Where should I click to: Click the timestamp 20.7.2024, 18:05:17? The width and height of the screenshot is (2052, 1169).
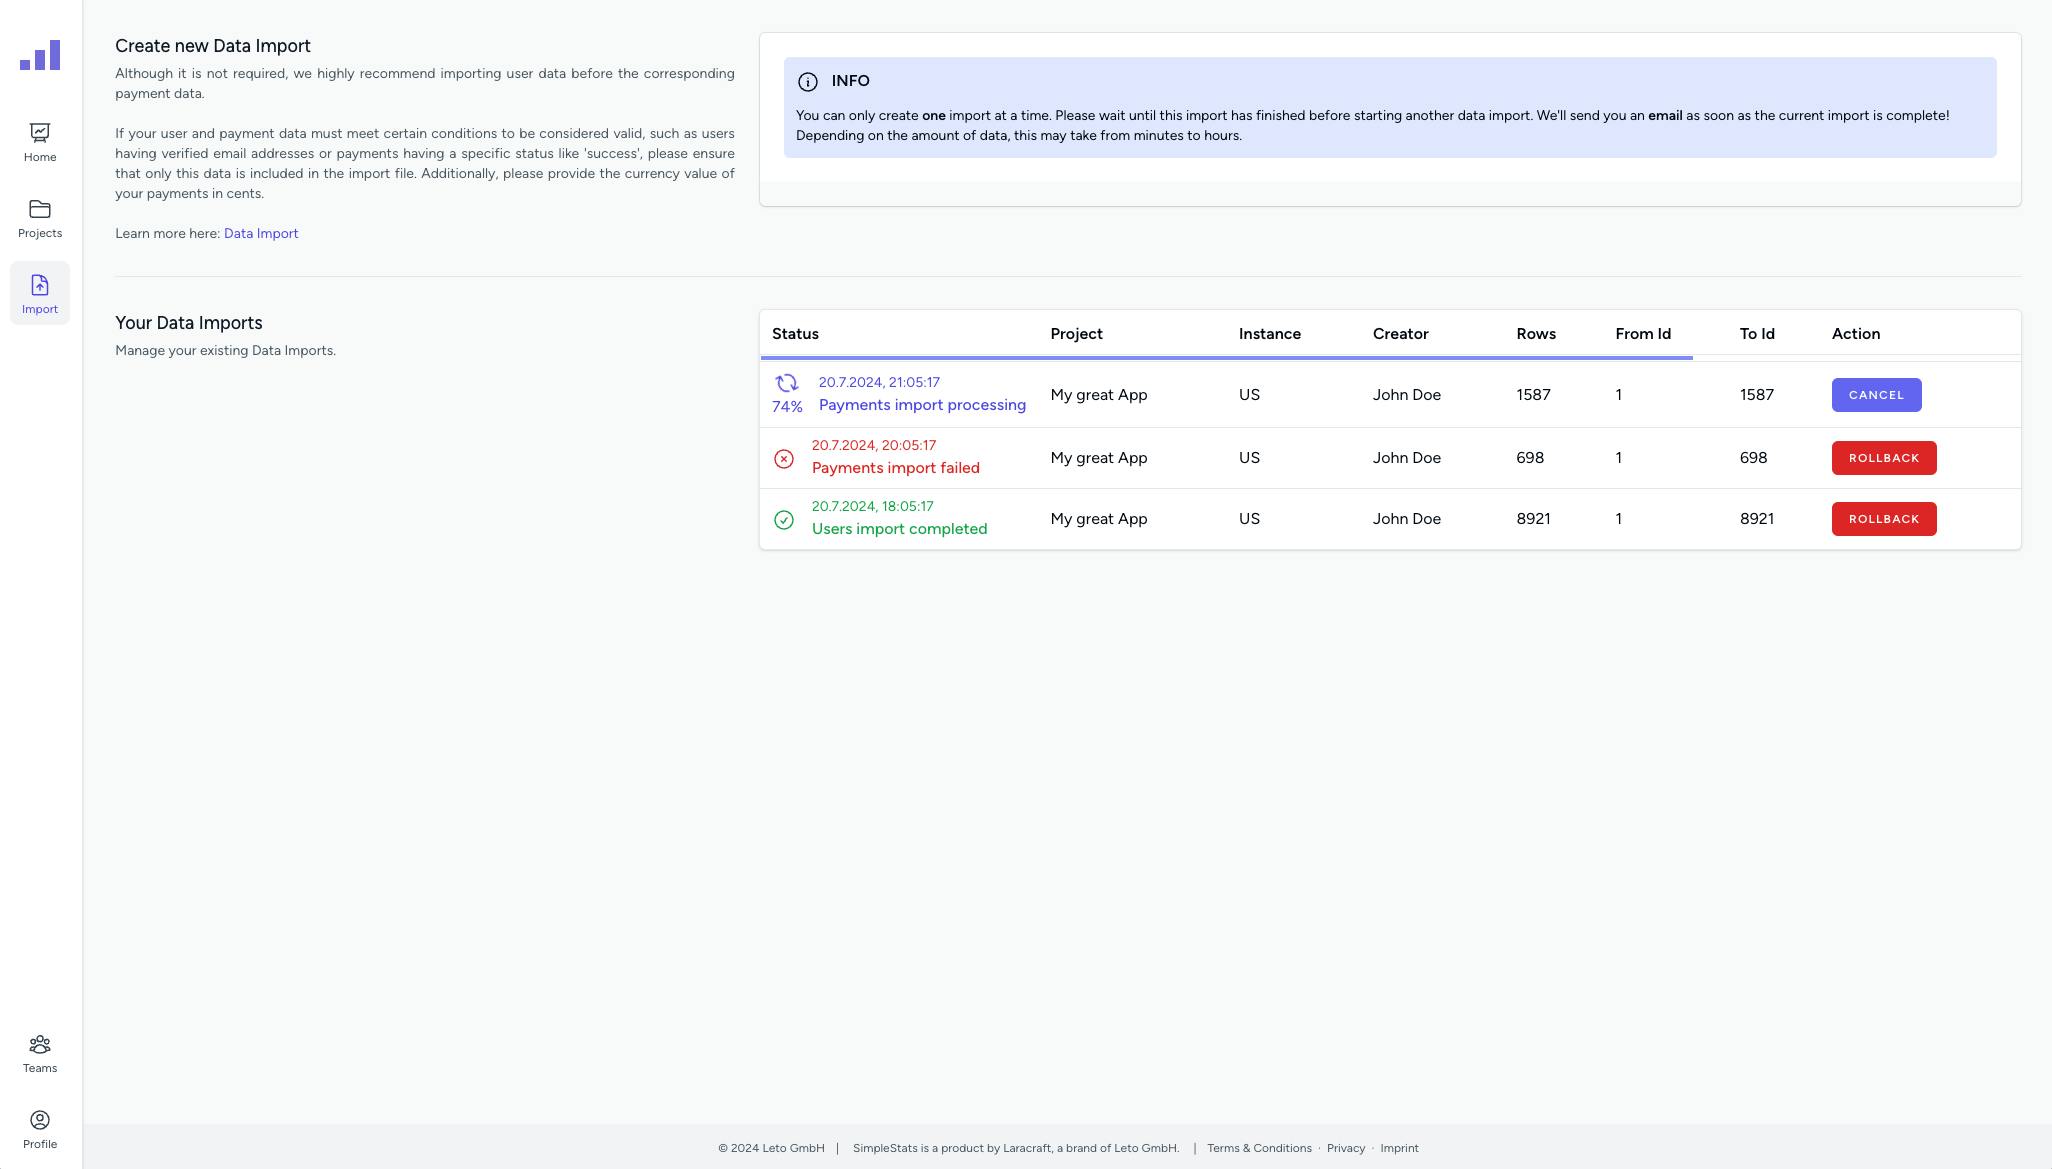(x=873, y=506)
